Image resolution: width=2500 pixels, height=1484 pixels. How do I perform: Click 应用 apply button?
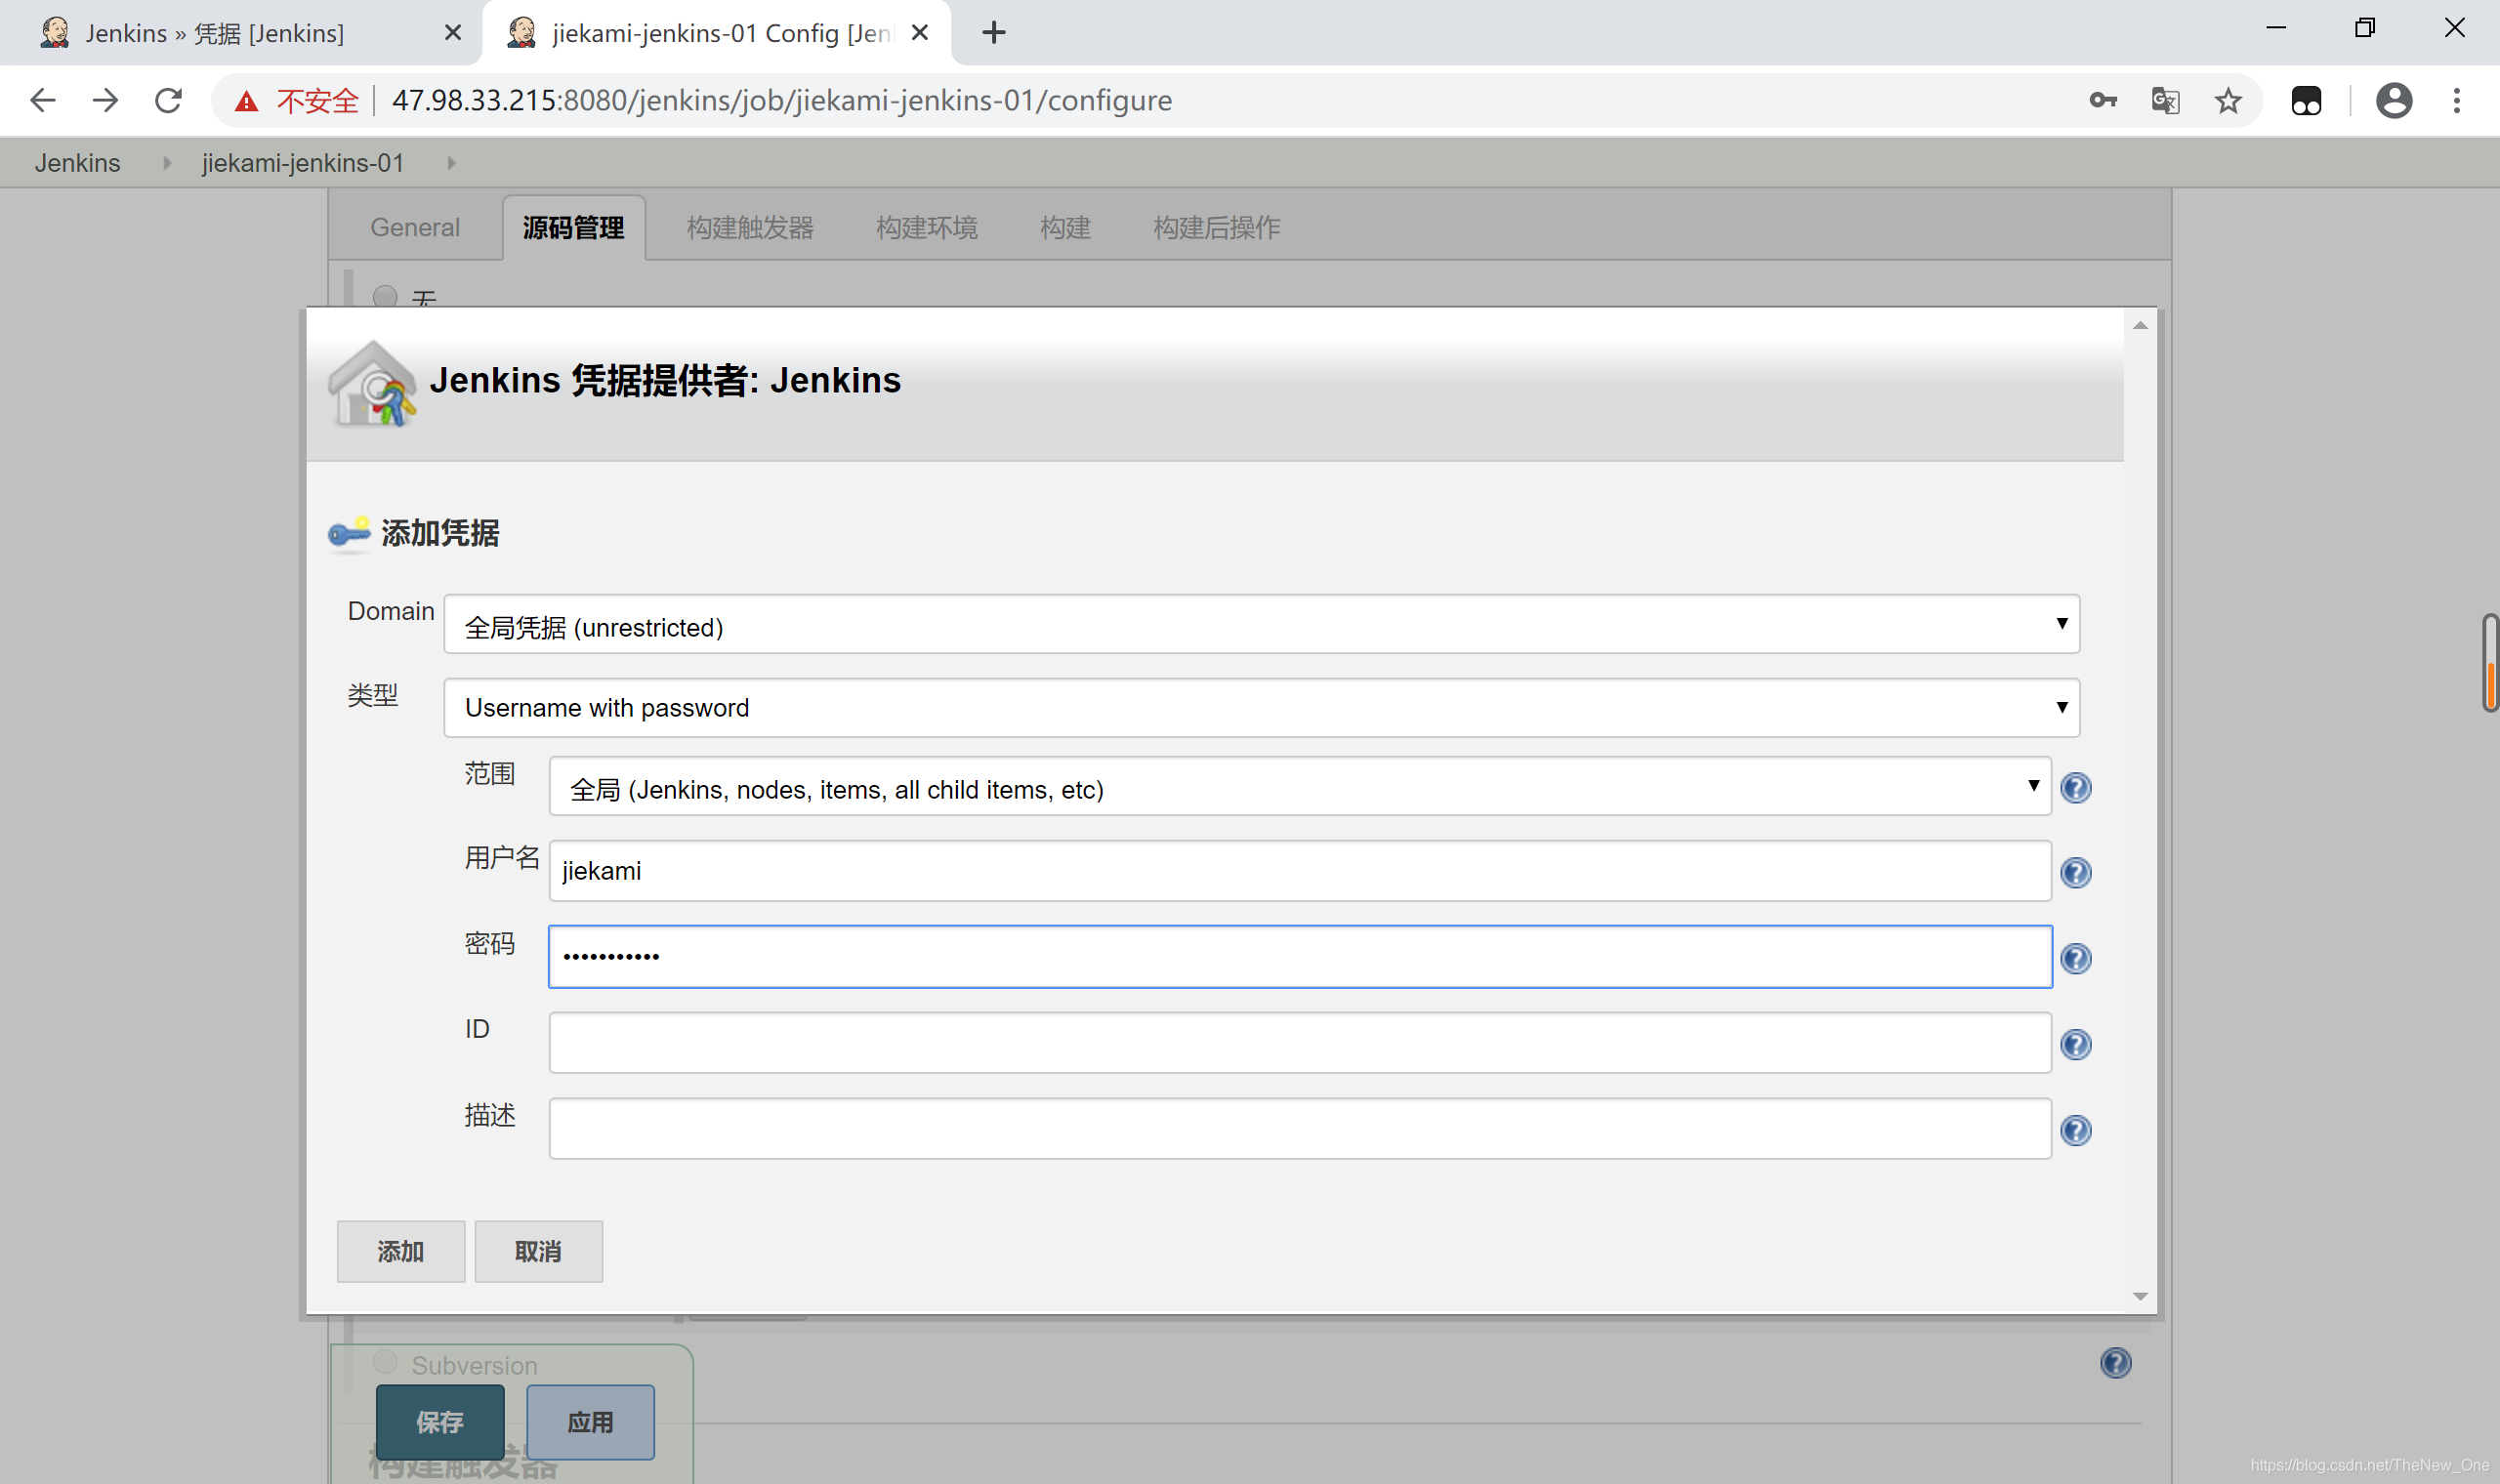590,1422
